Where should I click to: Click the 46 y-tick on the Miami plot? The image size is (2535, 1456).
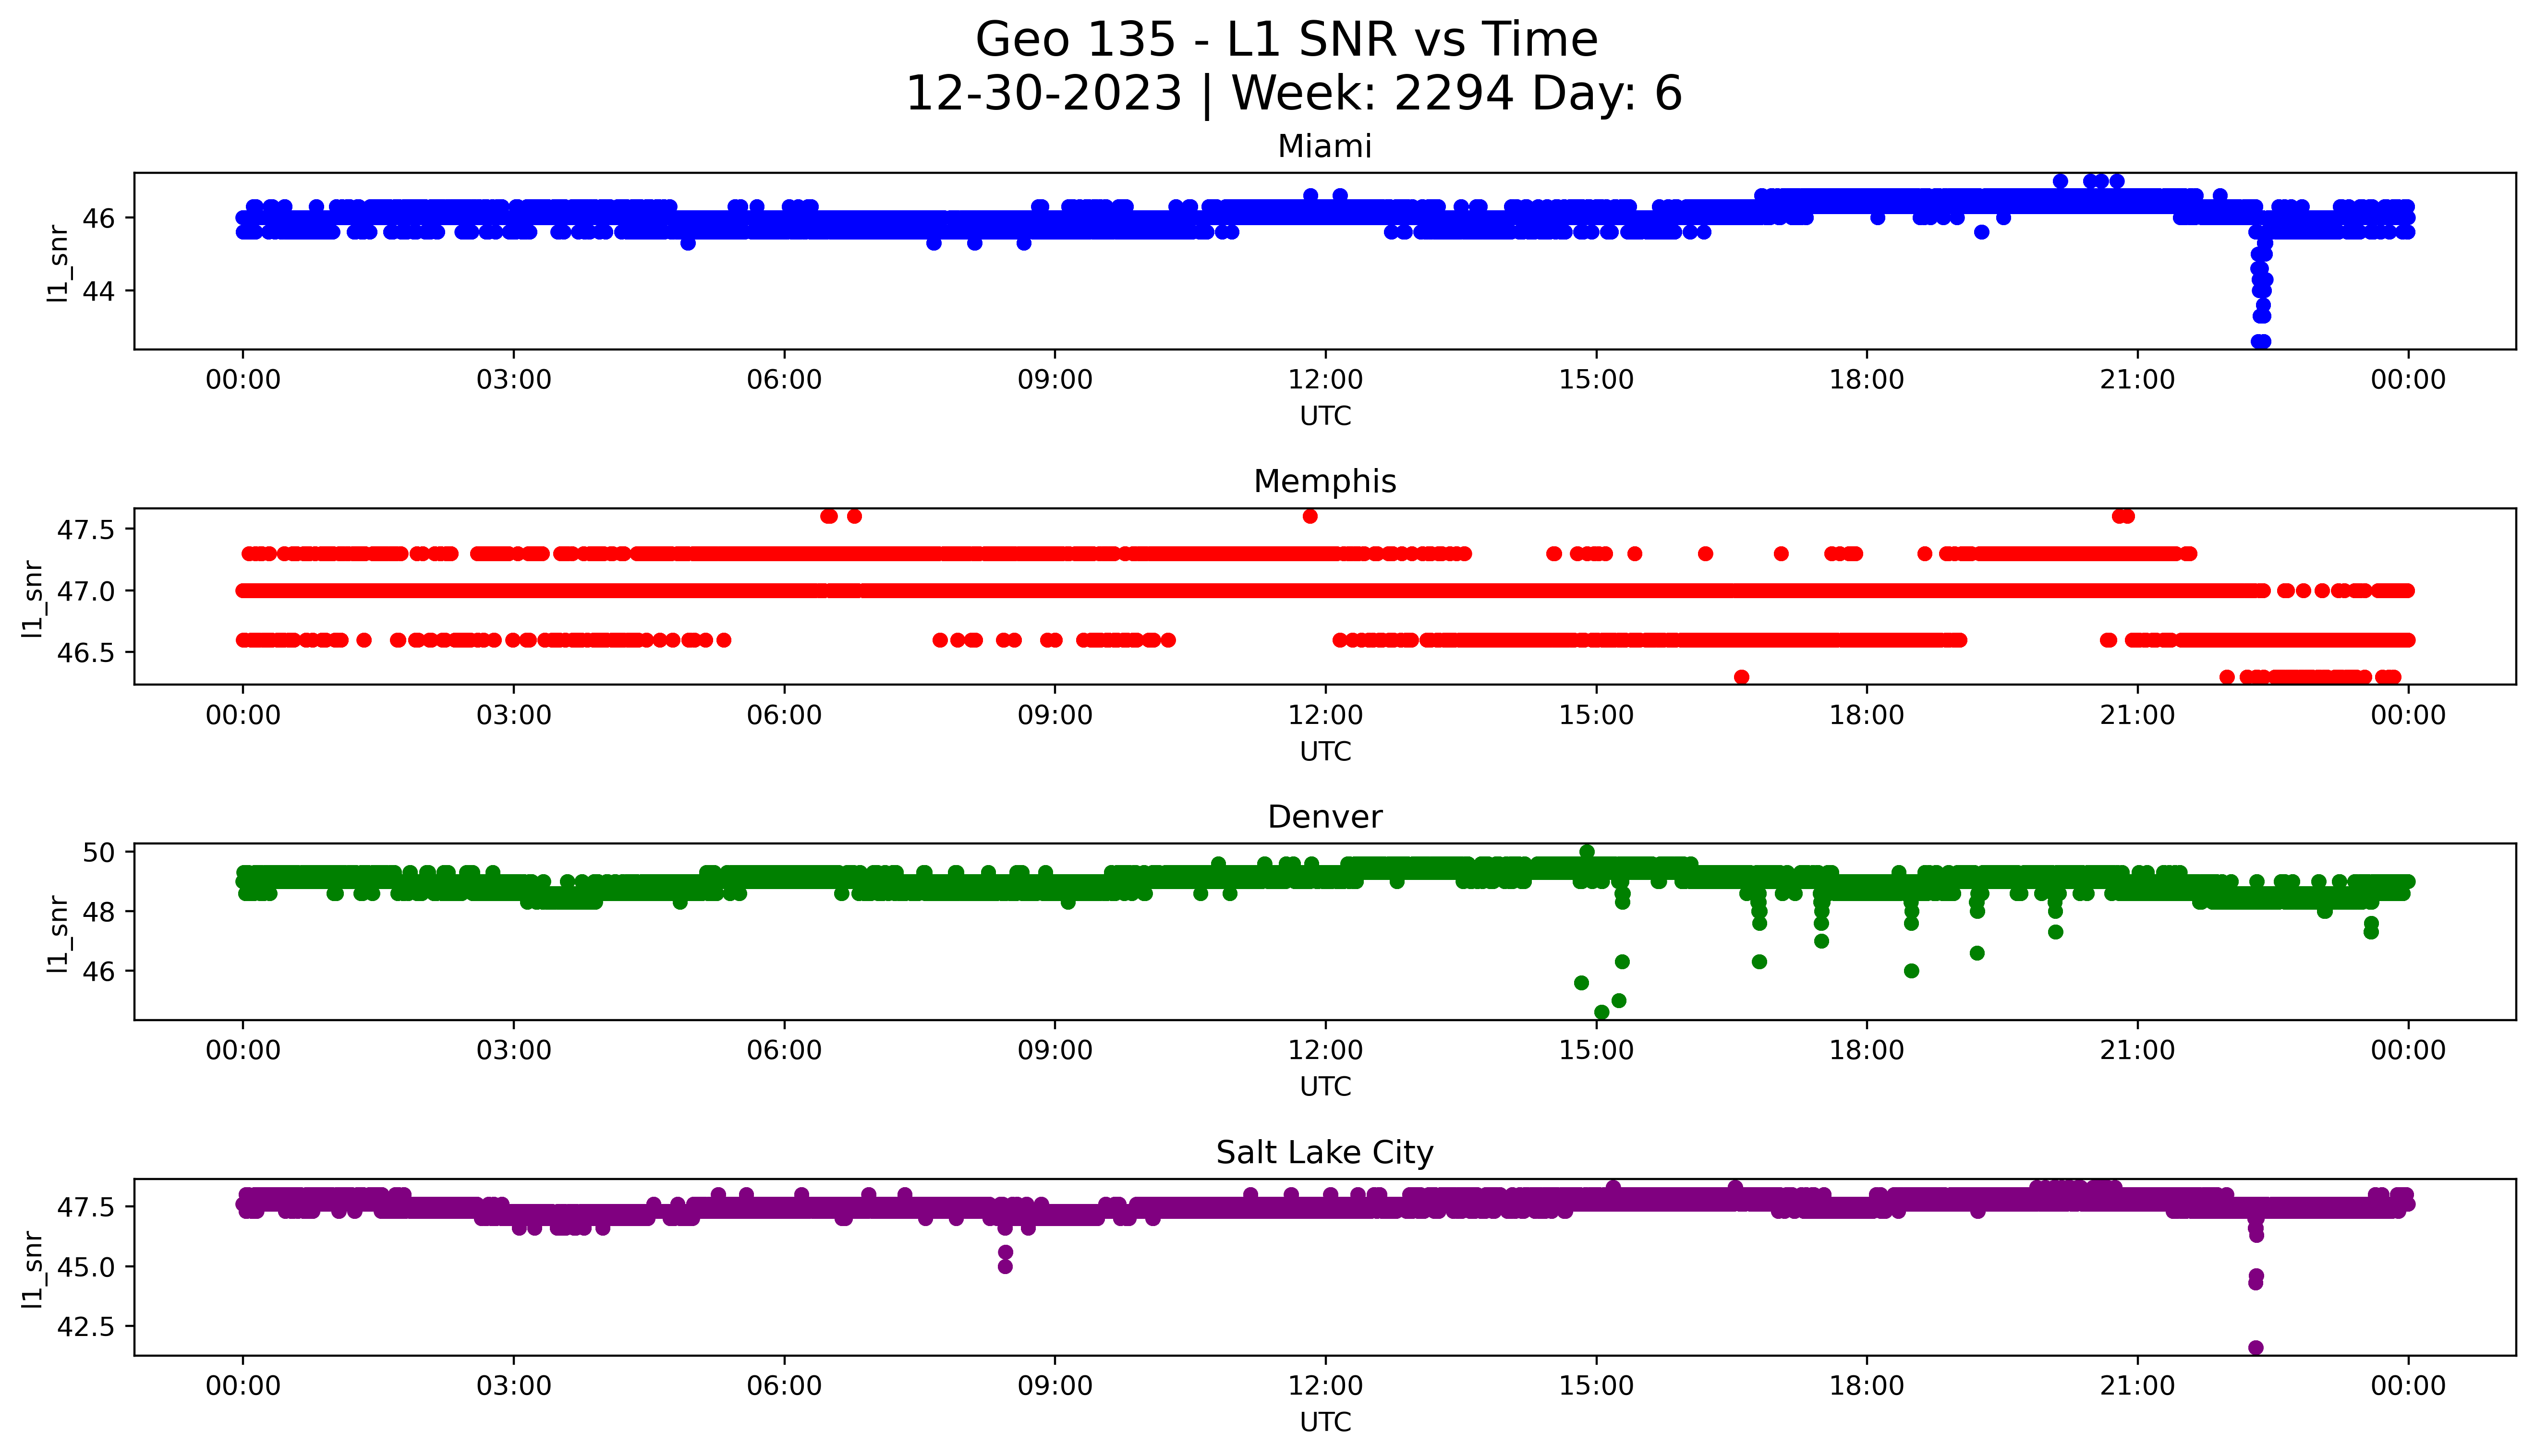pos(98,218)
